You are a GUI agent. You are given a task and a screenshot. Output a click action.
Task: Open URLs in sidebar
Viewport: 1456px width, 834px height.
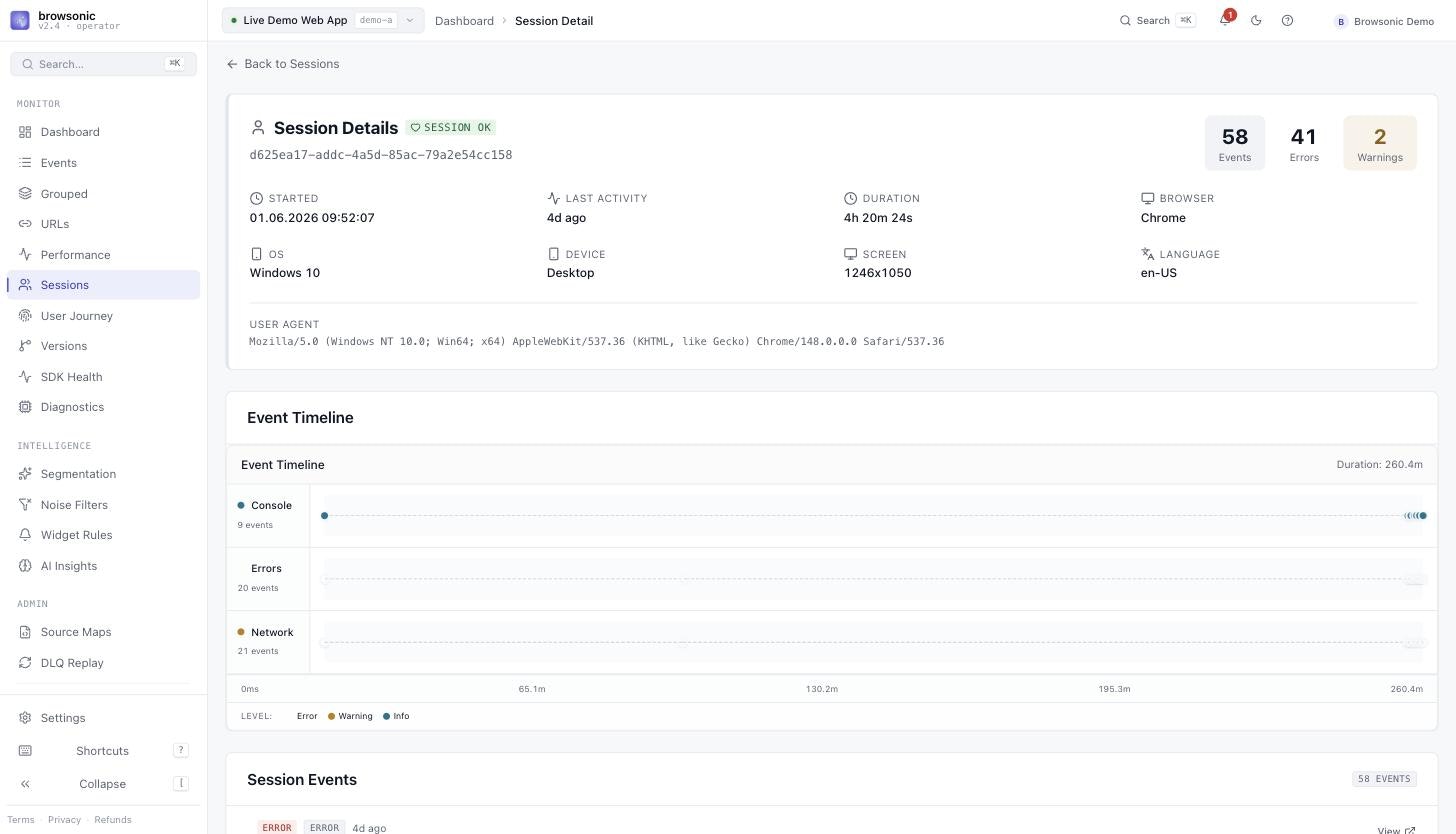(103, 224)
